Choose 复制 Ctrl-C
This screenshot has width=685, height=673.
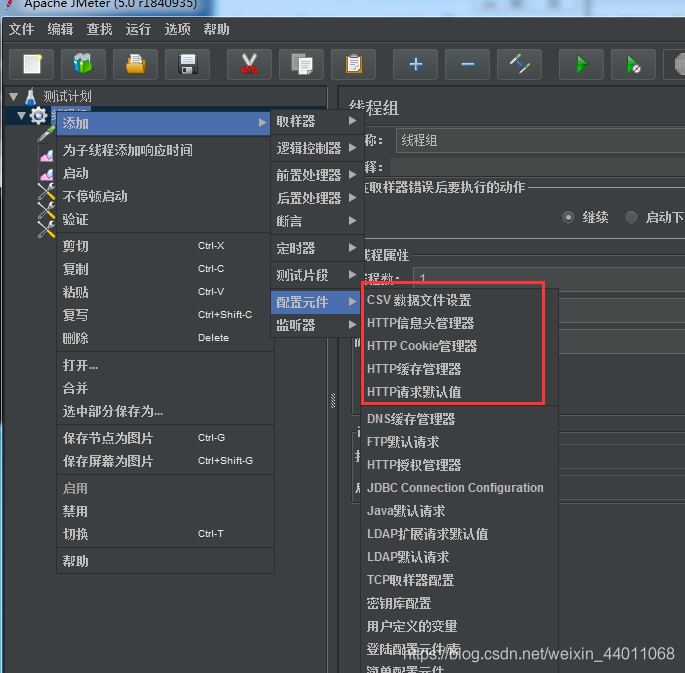[163, 269]
